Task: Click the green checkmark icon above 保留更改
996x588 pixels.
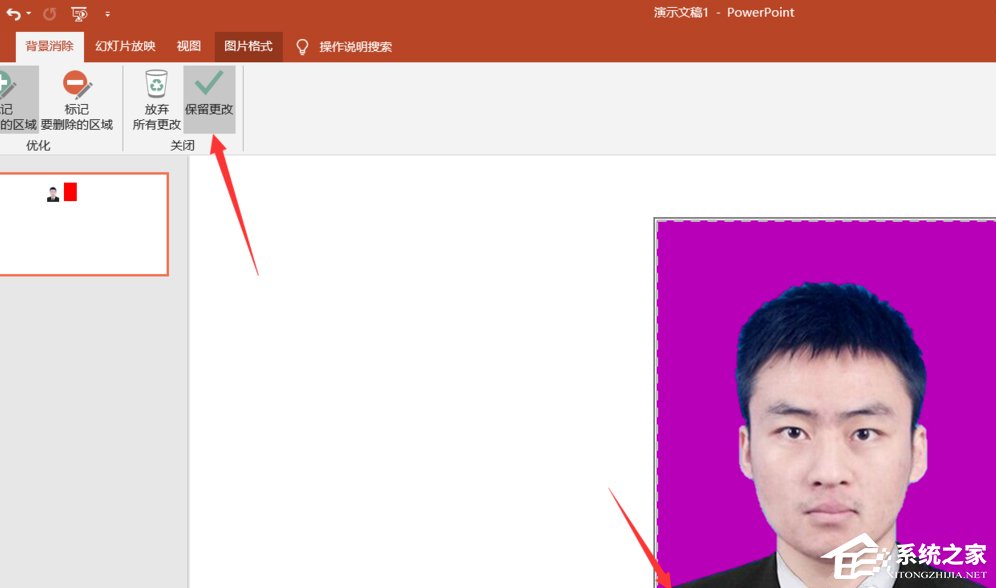Action: [x=208, y=82]
